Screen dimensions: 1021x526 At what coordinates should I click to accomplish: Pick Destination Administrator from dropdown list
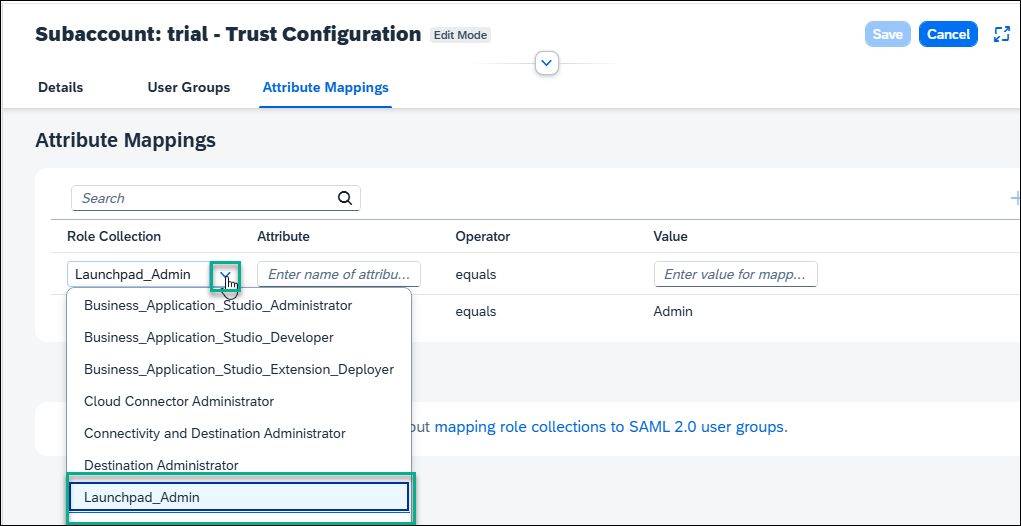click(239, 465)
